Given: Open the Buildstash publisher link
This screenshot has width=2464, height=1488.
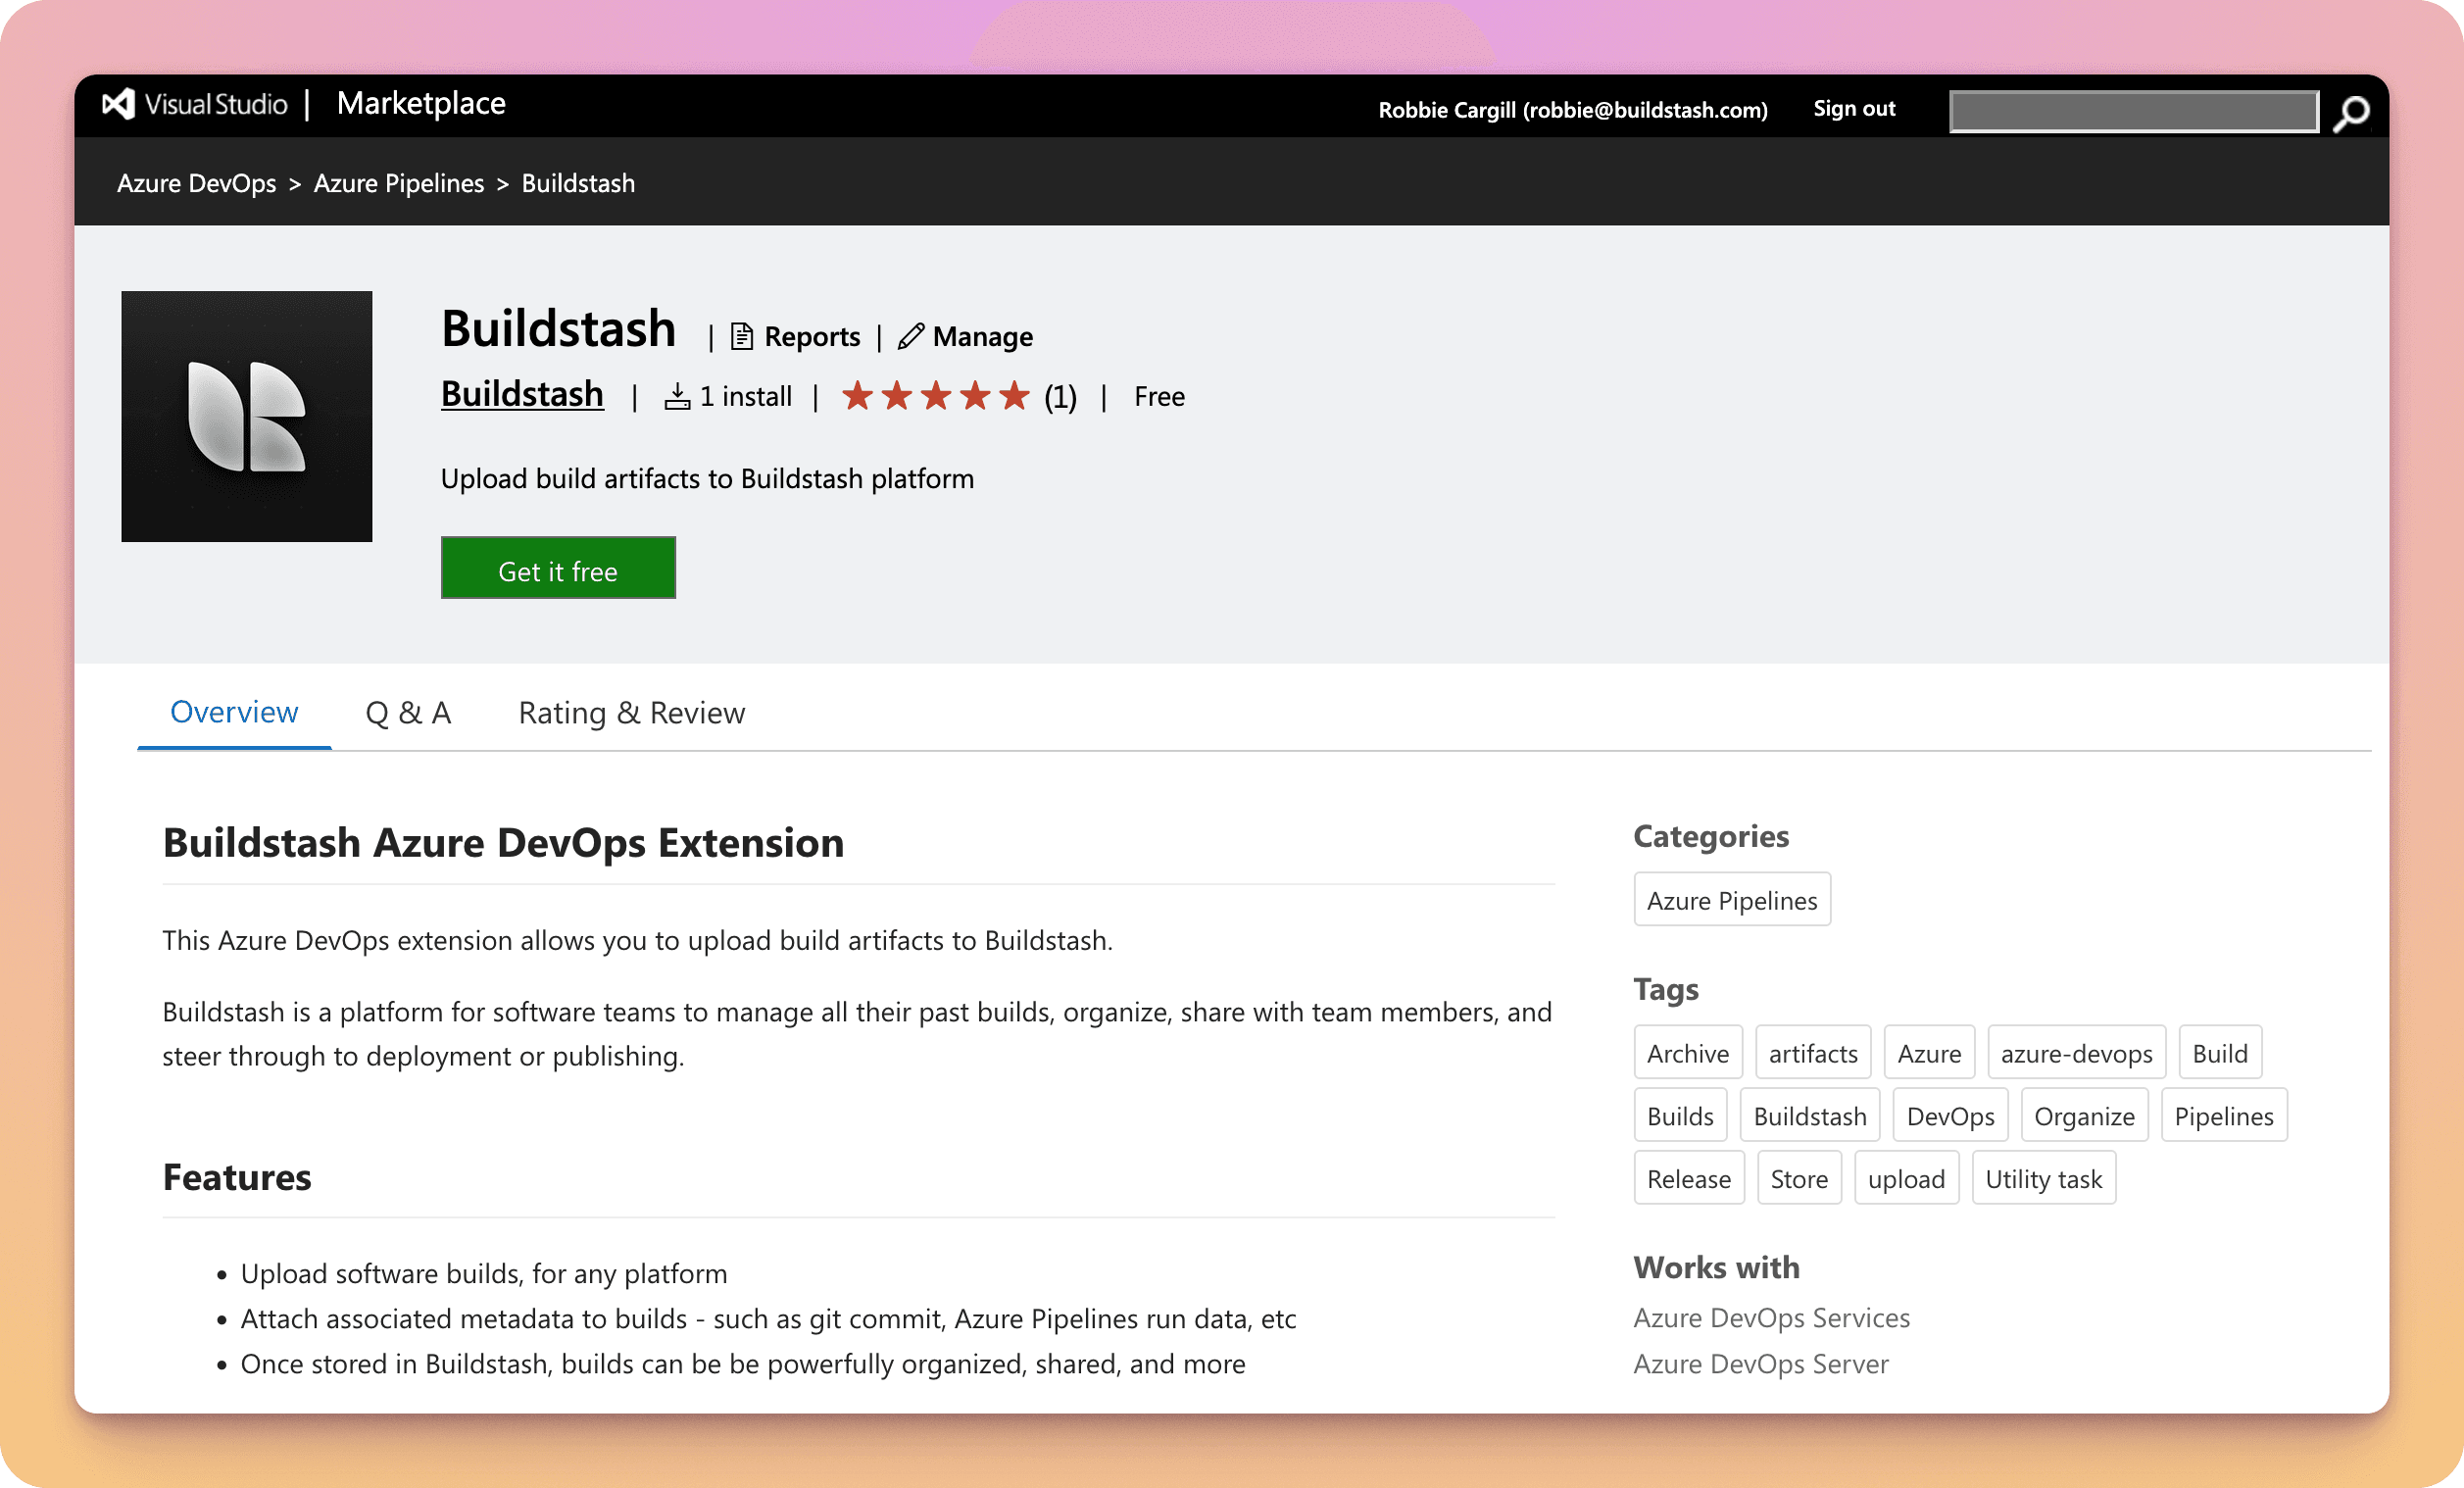Looking at the screenshot, I should tap(522, 394).
